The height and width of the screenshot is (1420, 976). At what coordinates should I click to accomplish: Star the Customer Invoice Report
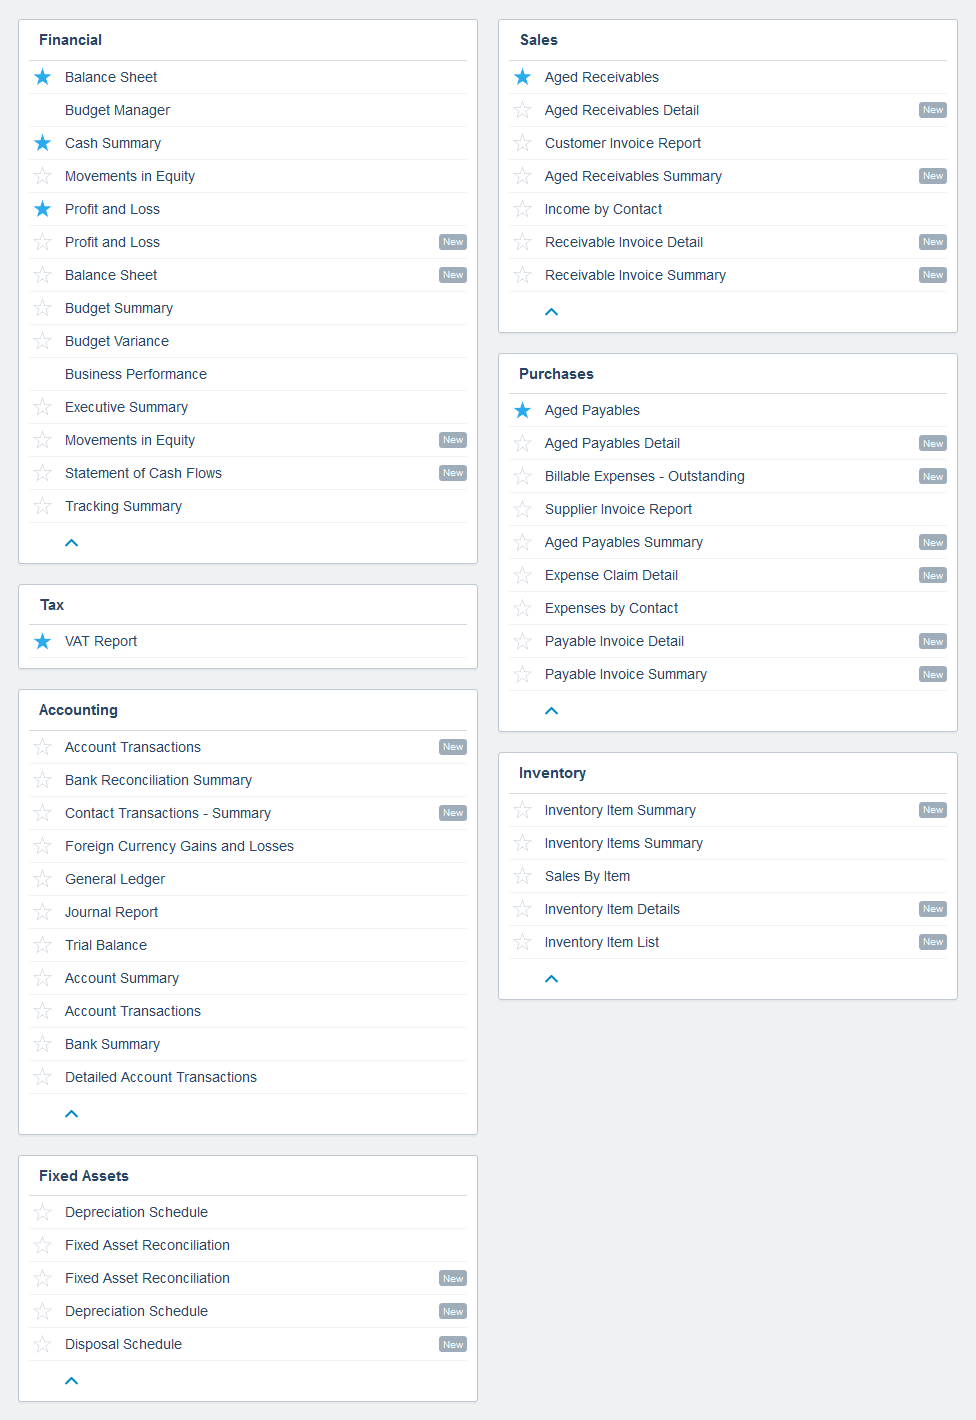pos(522,143)
